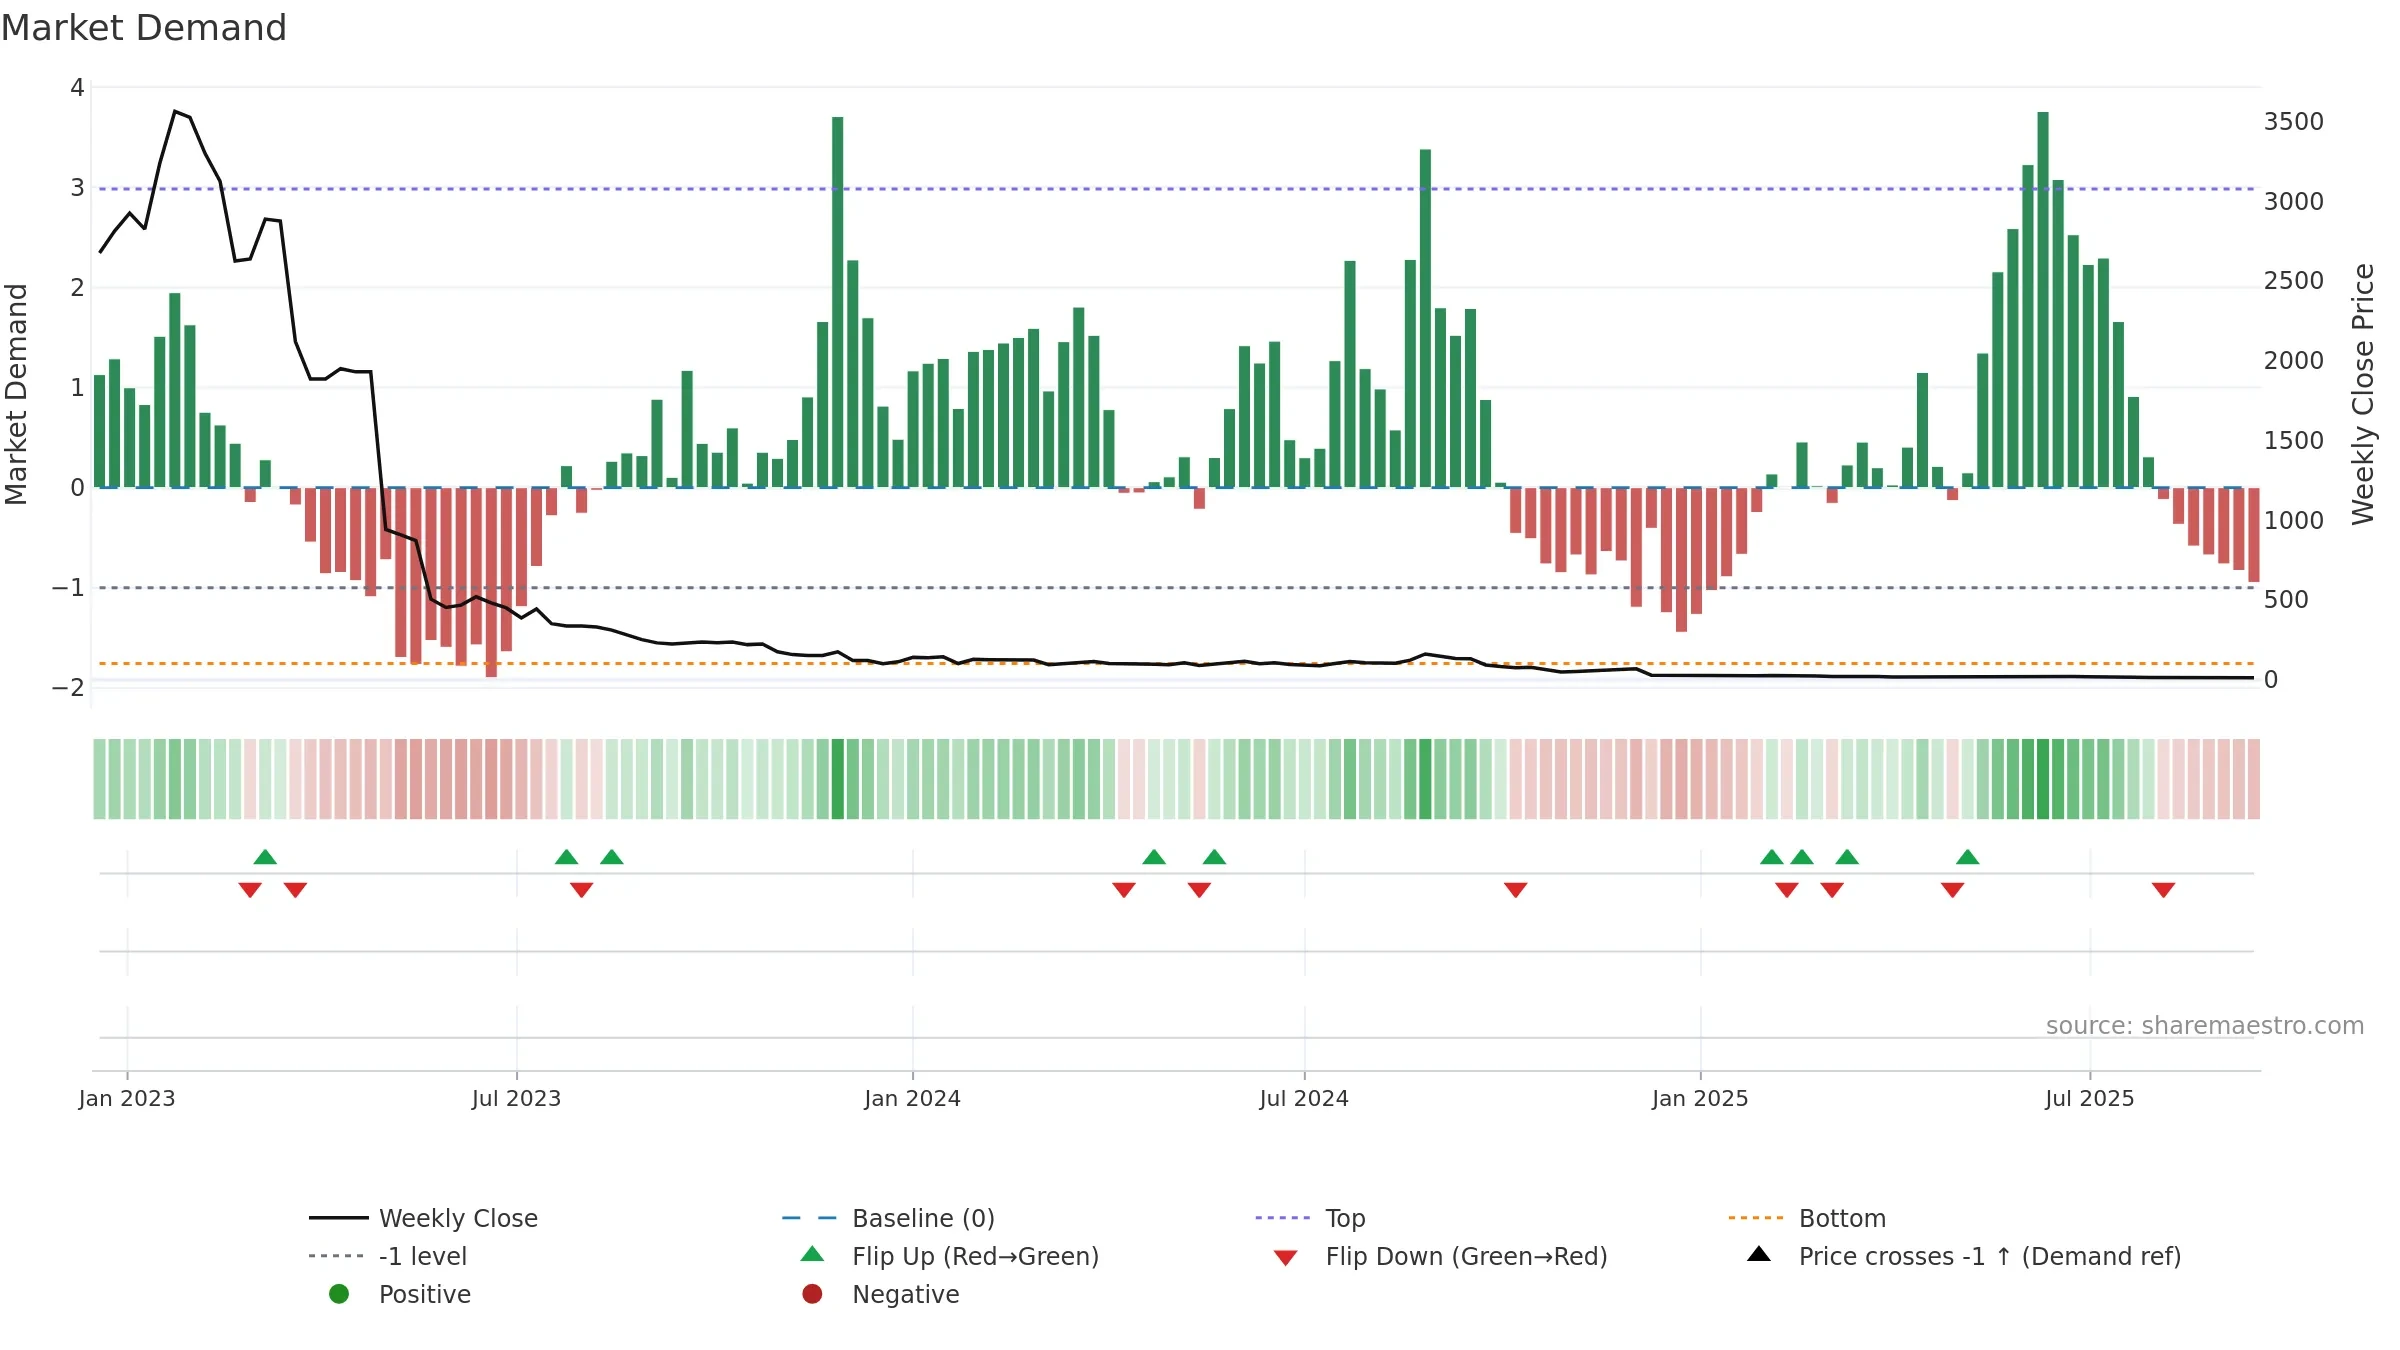The image size is (2400, 1350).
Task: Click the −1 tick on the left axis
Action: coord(68,588)
